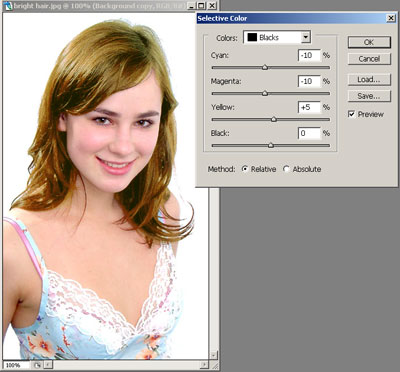
Task: Click the vertical scrollbar down arrow
Action: (x=214, y=355)
